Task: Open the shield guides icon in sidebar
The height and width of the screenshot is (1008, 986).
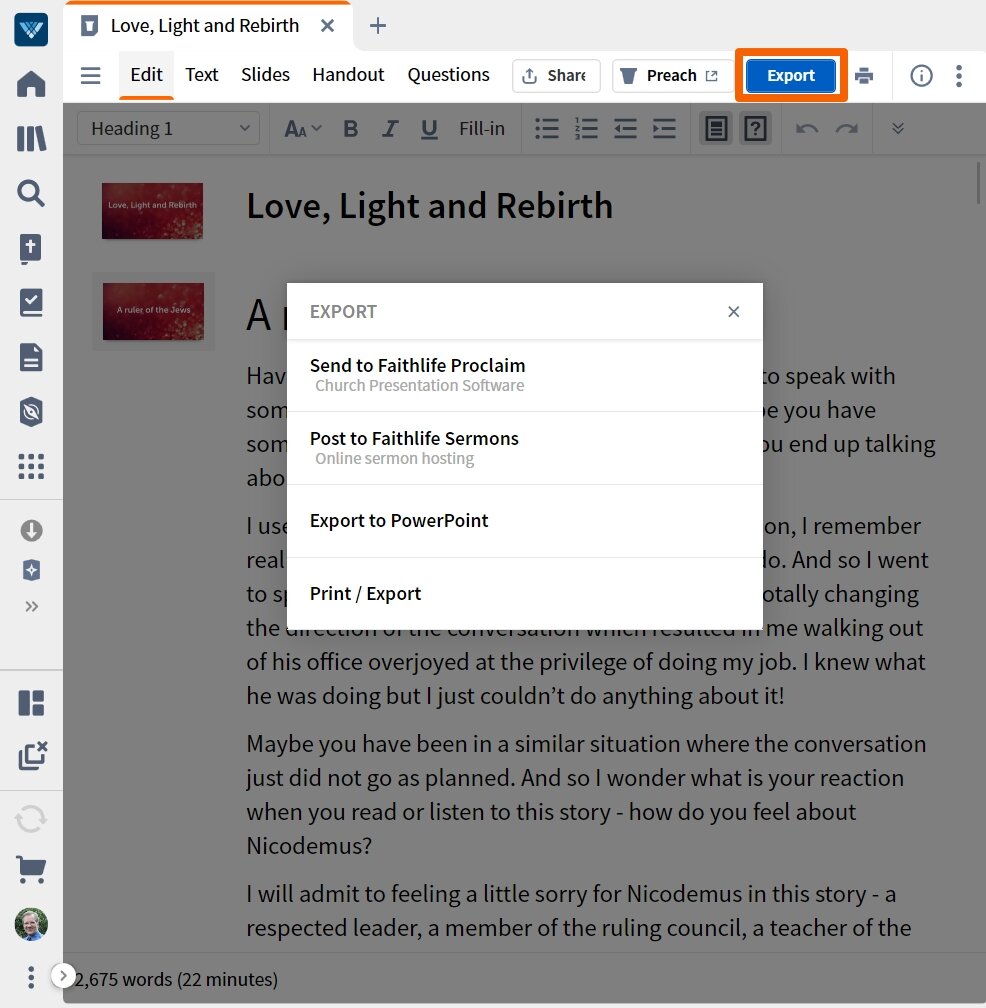Action: 31,412
